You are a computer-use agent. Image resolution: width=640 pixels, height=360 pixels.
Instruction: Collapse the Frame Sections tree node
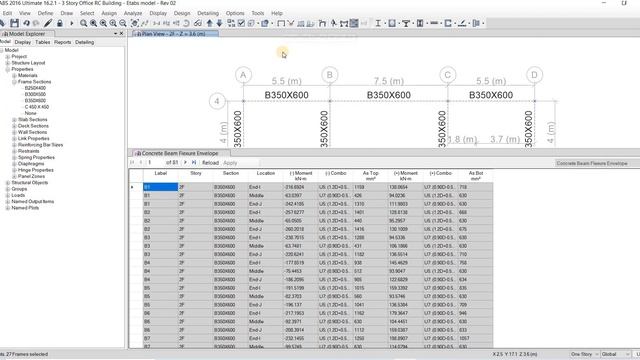tap(14, 82)
